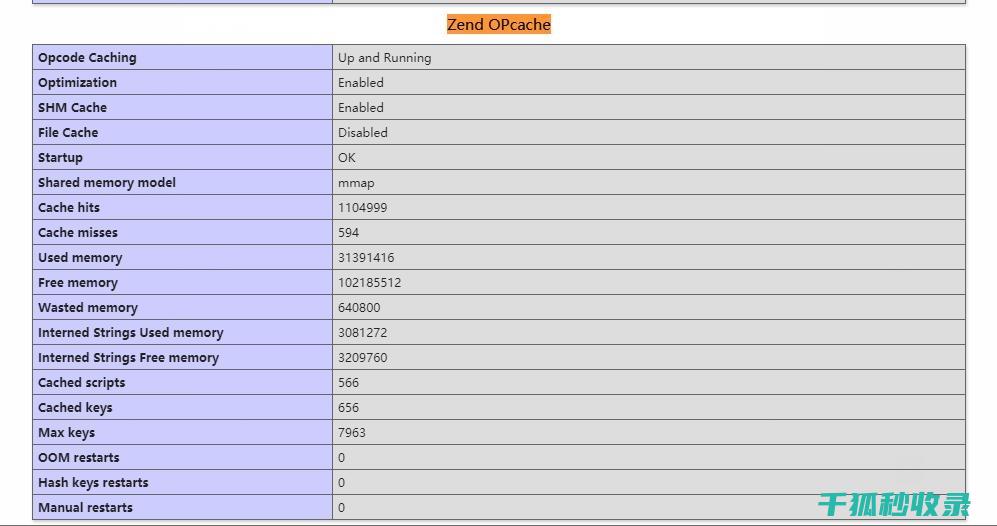
Task: Select Interned Strings Free memory label
Action: point(128,357)
